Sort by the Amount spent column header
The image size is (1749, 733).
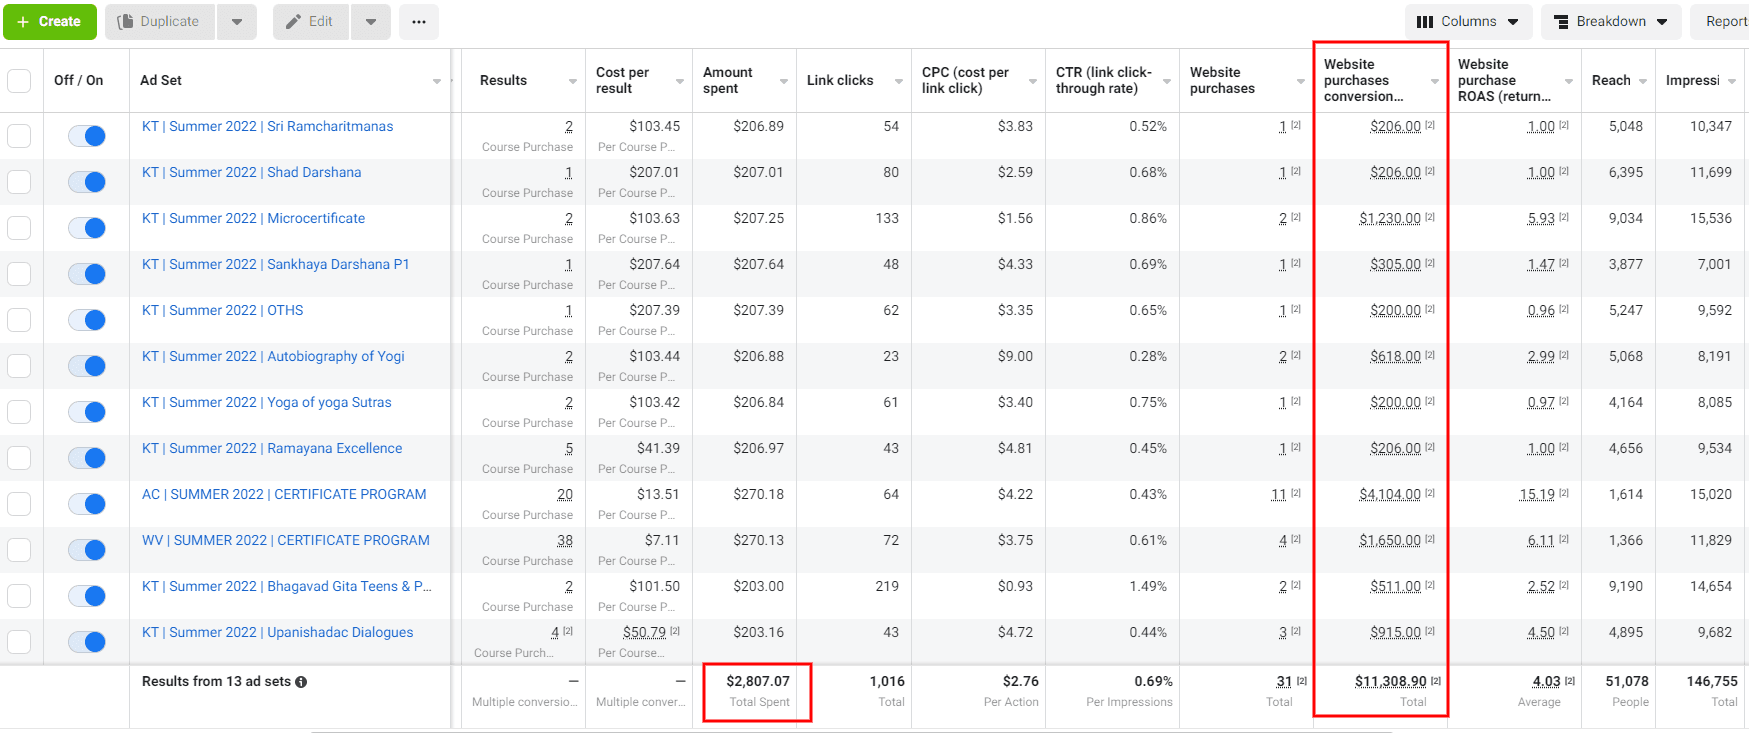(x=727, y=80)
